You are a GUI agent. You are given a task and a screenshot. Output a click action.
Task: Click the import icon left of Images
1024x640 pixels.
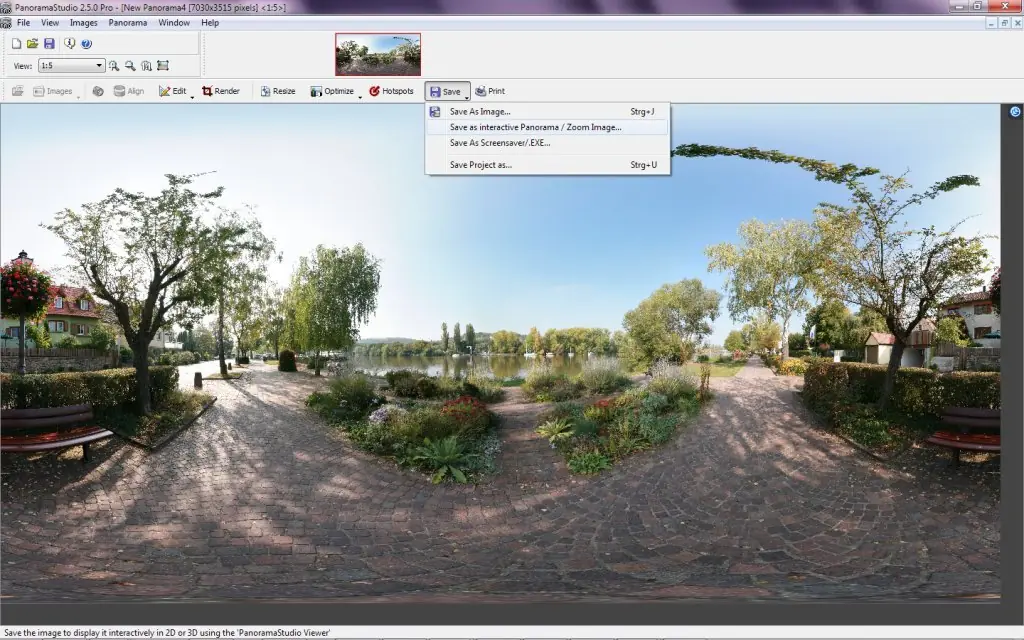coord(18,91)
